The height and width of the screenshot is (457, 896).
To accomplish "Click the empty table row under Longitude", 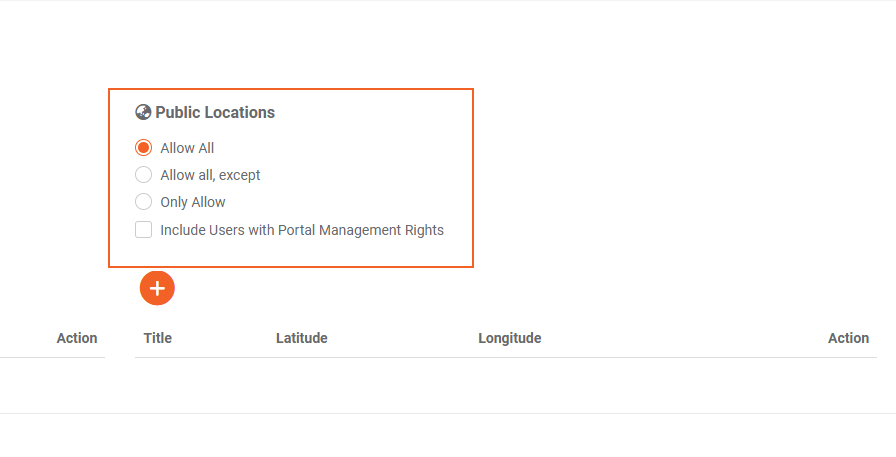I will [x=510, y=385].
